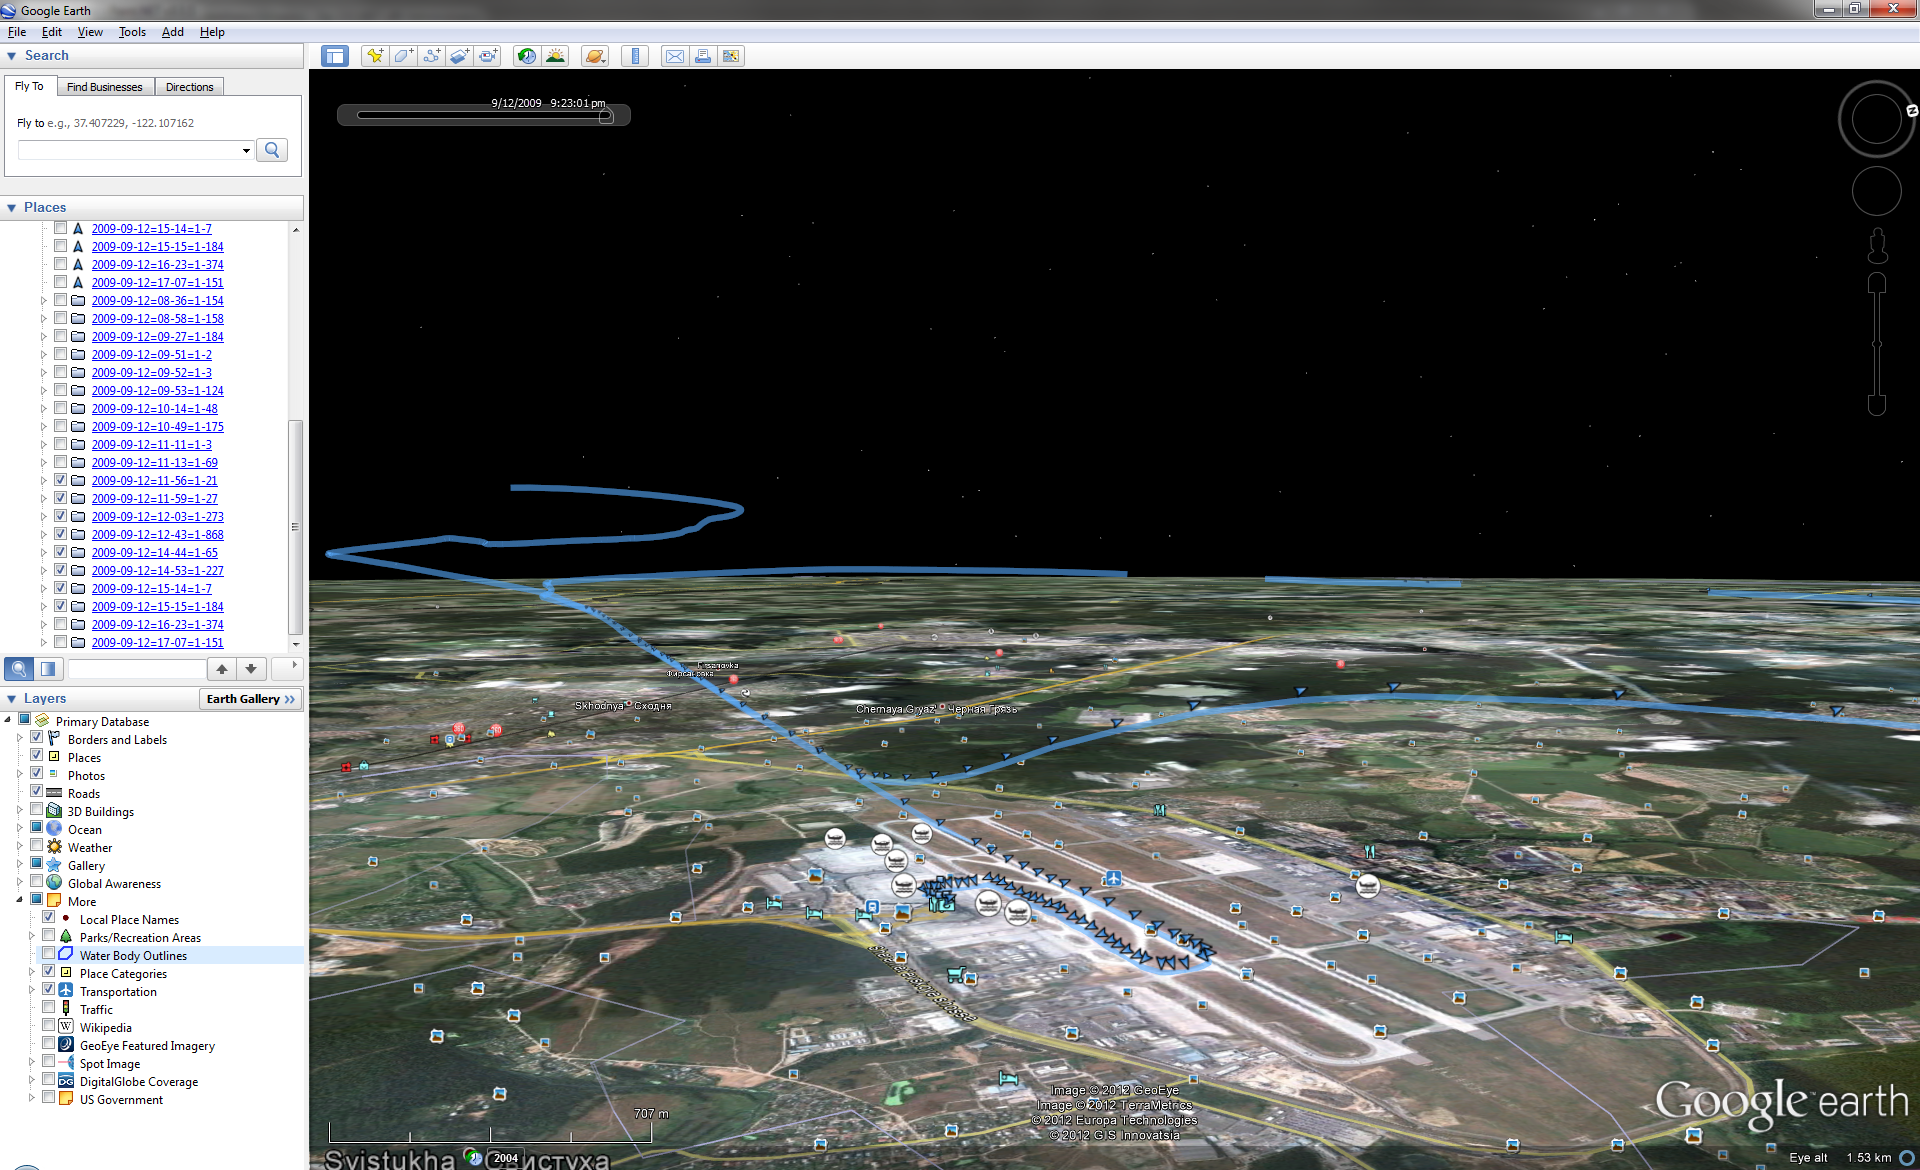Click the zoom-in plus on zoom slider
The width and height of the screenshot is (1920, 1170).
pyautogui.click(x=1877, y=283)
